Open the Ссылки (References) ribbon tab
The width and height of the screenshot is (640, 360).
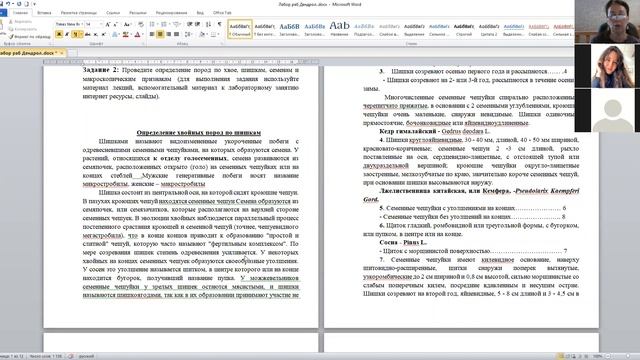pyautogui.click(x=113, y=13)
